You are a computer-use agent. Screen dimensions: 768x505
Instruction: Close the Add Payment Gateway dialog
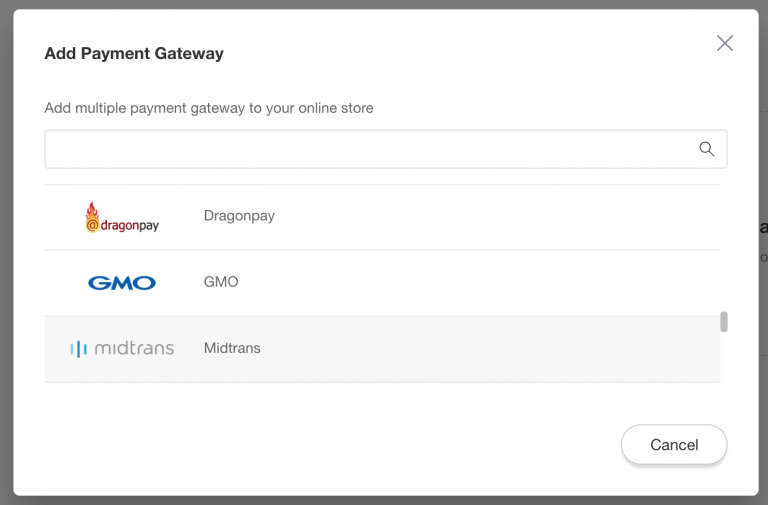[x=724, y=43]
